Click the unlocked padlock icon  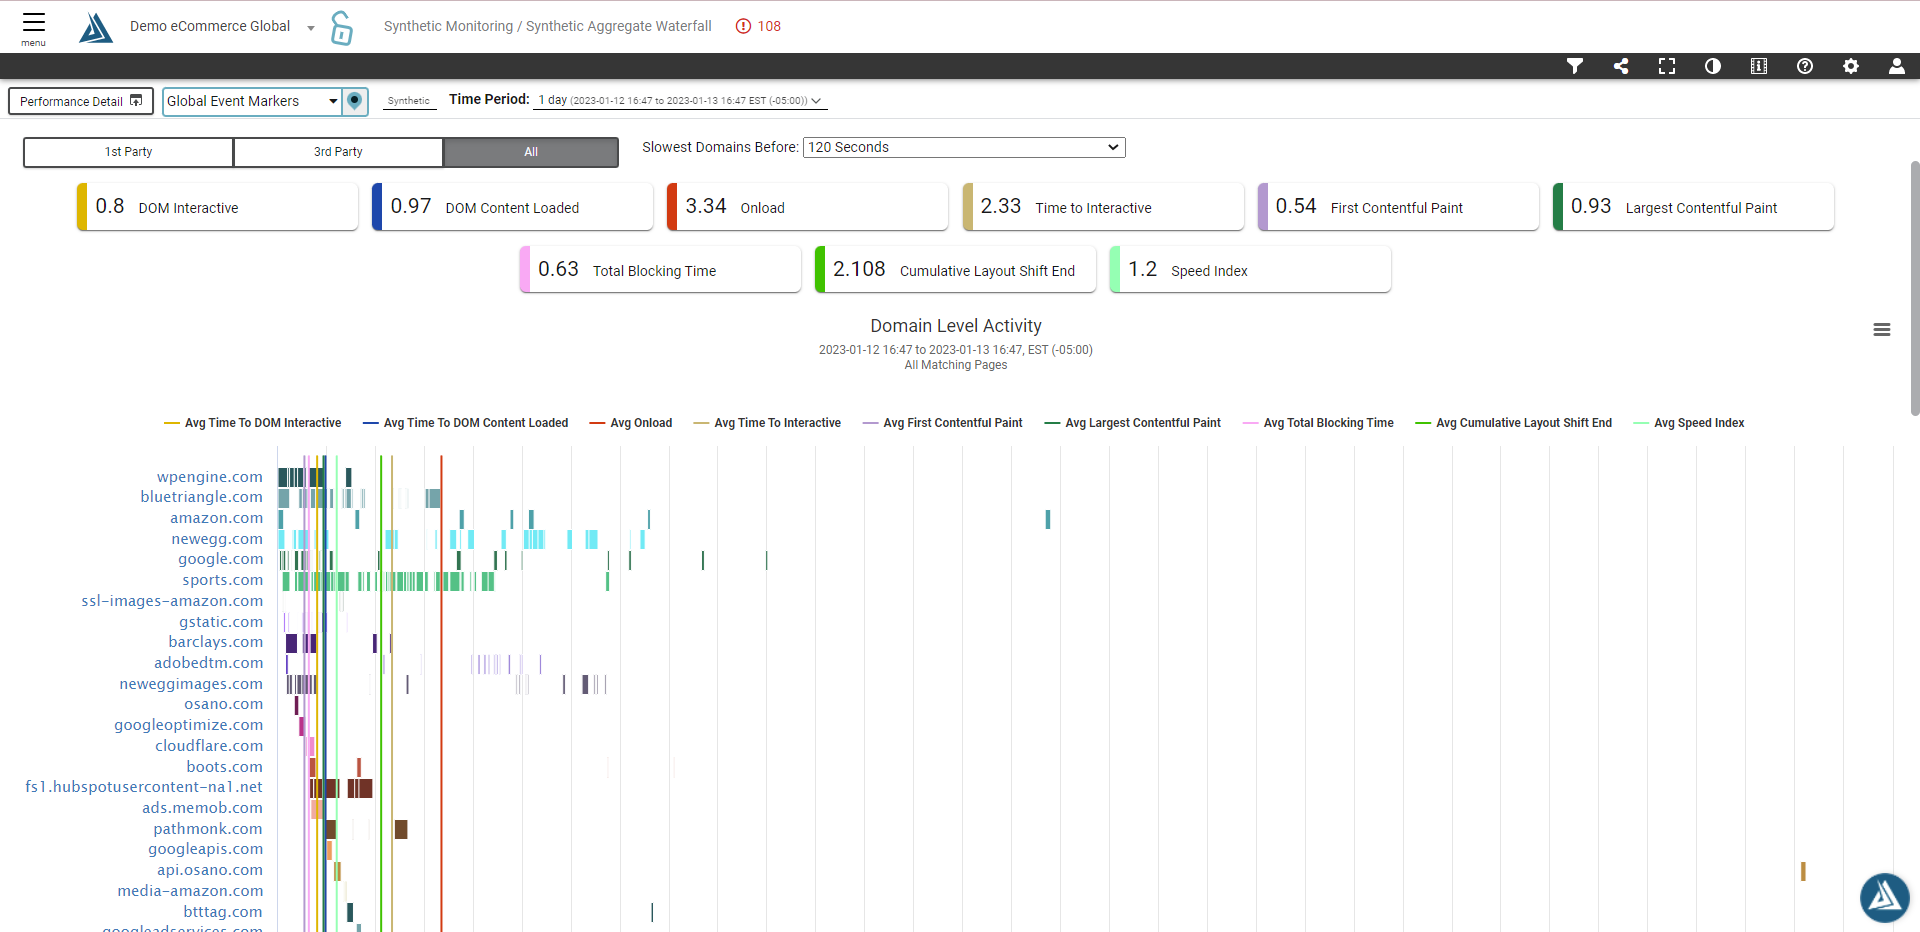tap(342, 28)
